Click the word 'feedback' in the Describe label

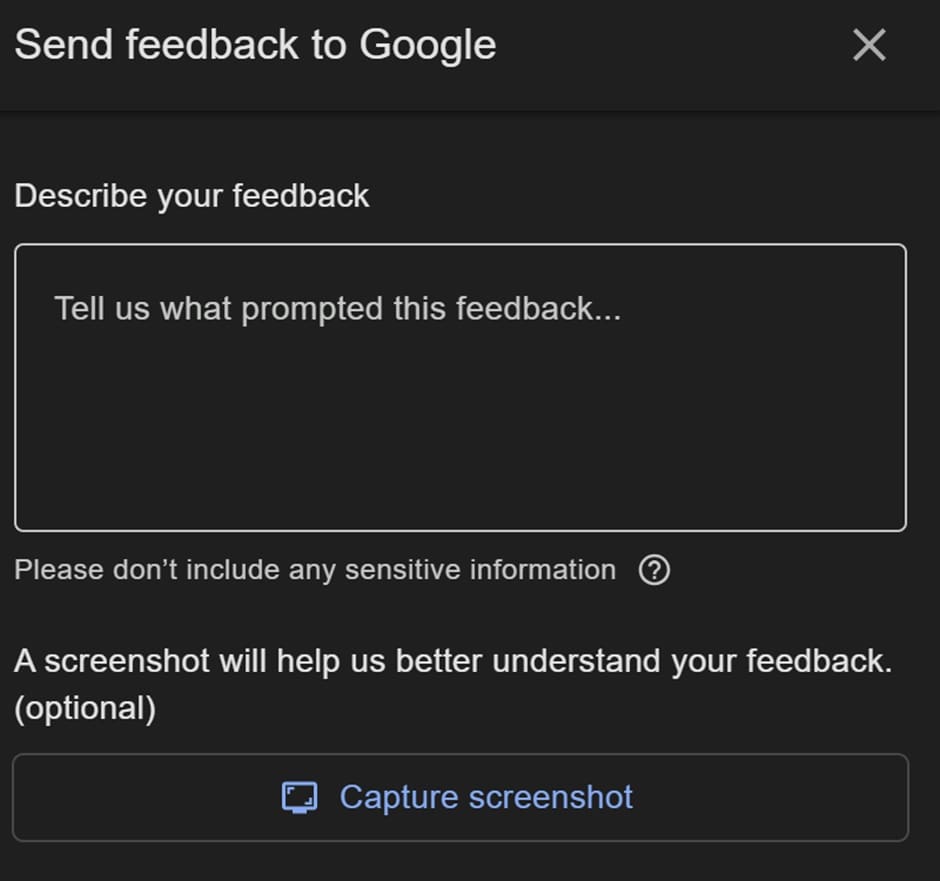[x=300, y=195]
